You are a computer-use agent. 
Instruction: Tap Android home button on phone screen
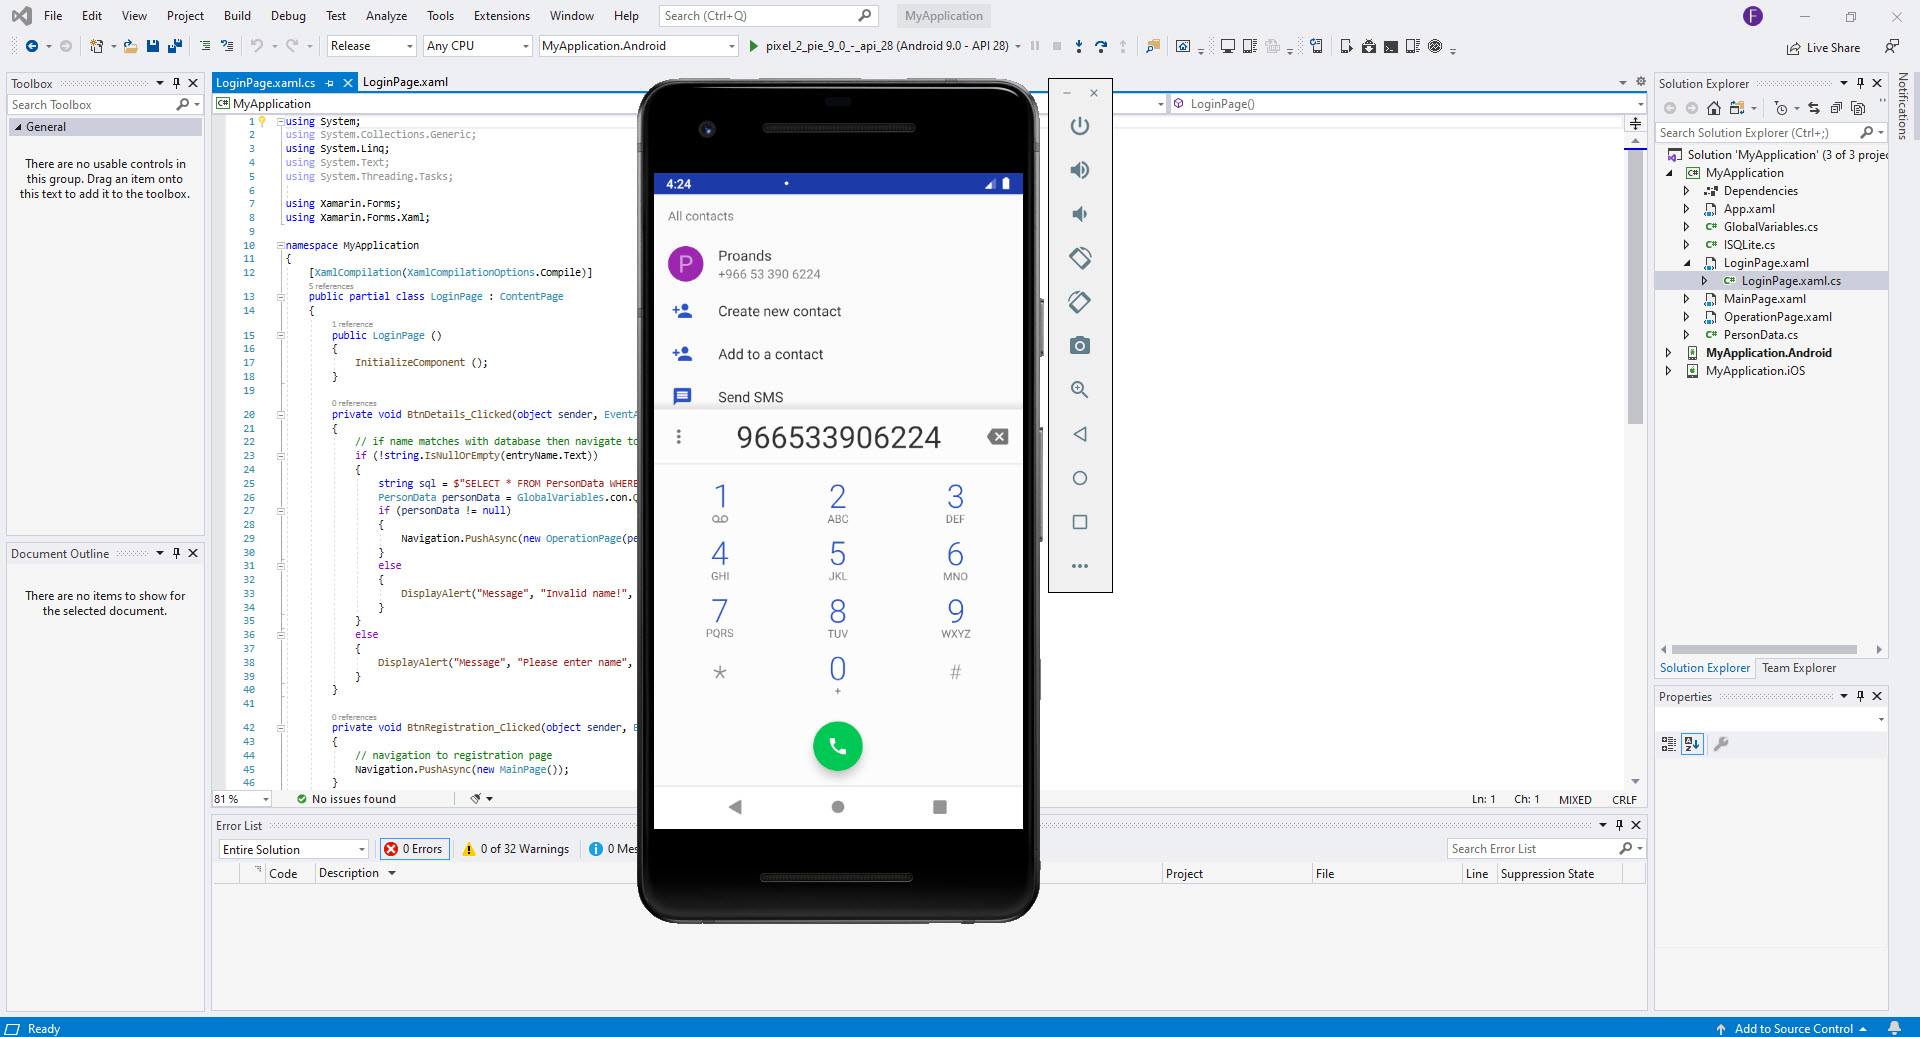[837, 807]
